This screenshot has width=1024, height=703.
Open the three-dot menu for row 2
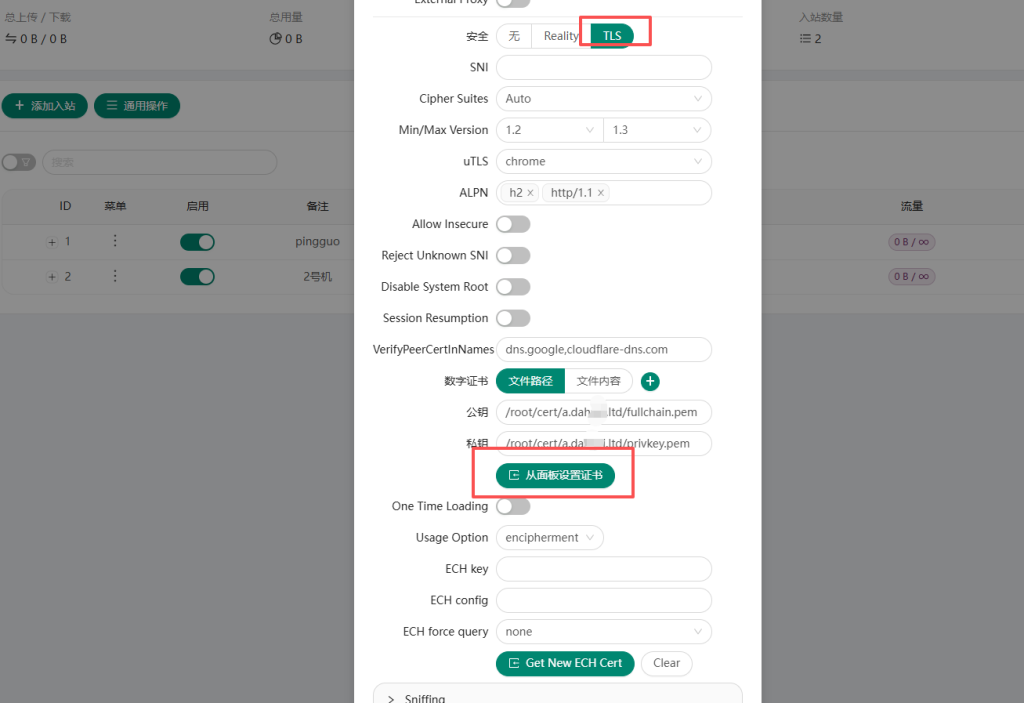[115, 276]
